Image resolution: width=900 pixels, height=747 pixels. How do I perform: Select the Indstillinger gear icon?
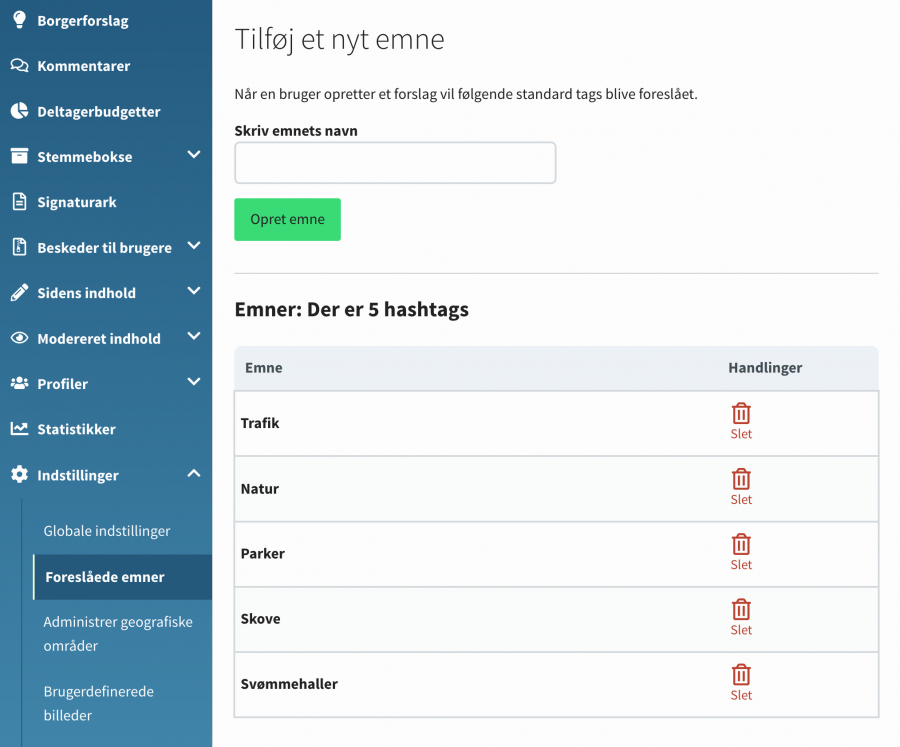point(17,474)
